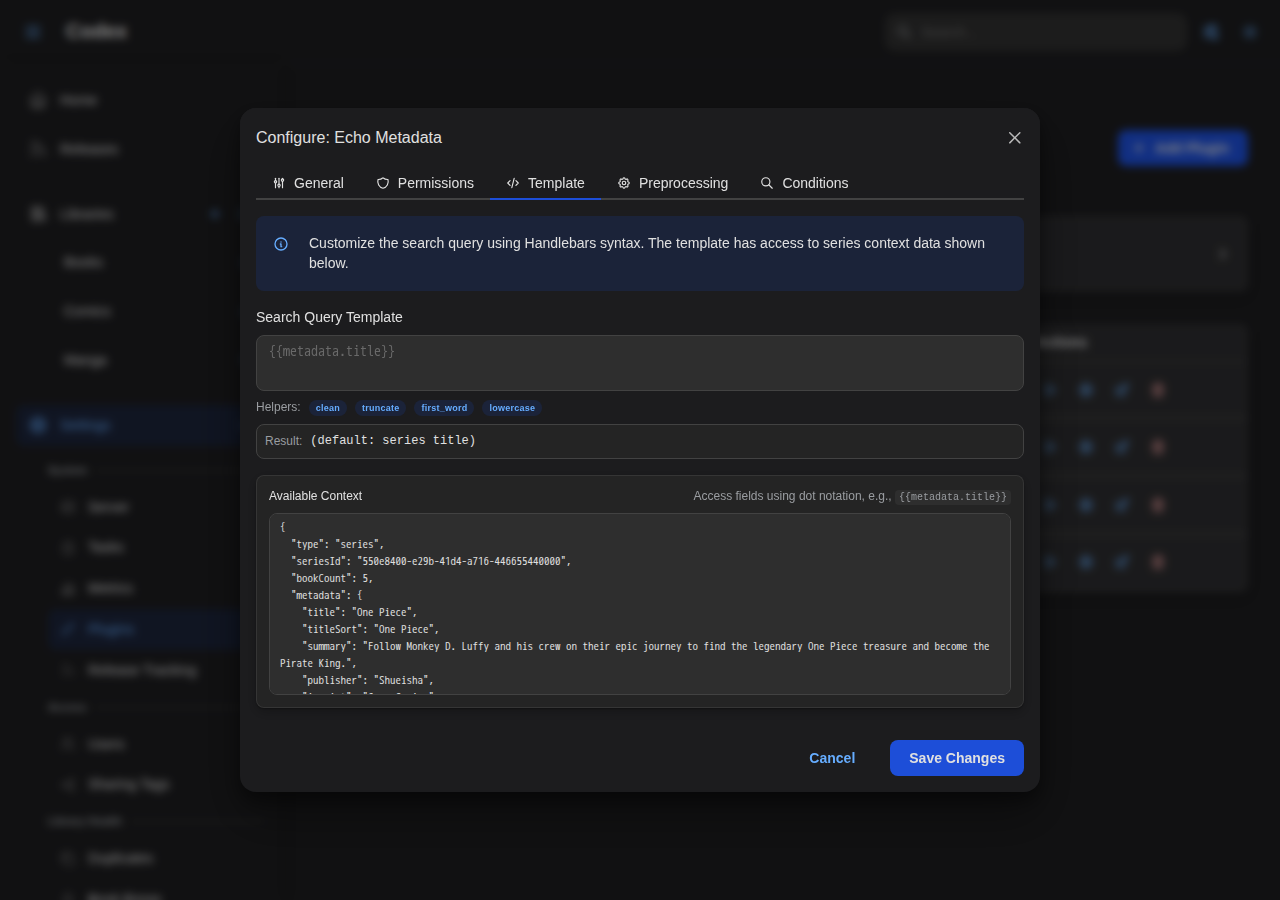Close the Configure: Echo Metadata dialog

point(1014,138)
